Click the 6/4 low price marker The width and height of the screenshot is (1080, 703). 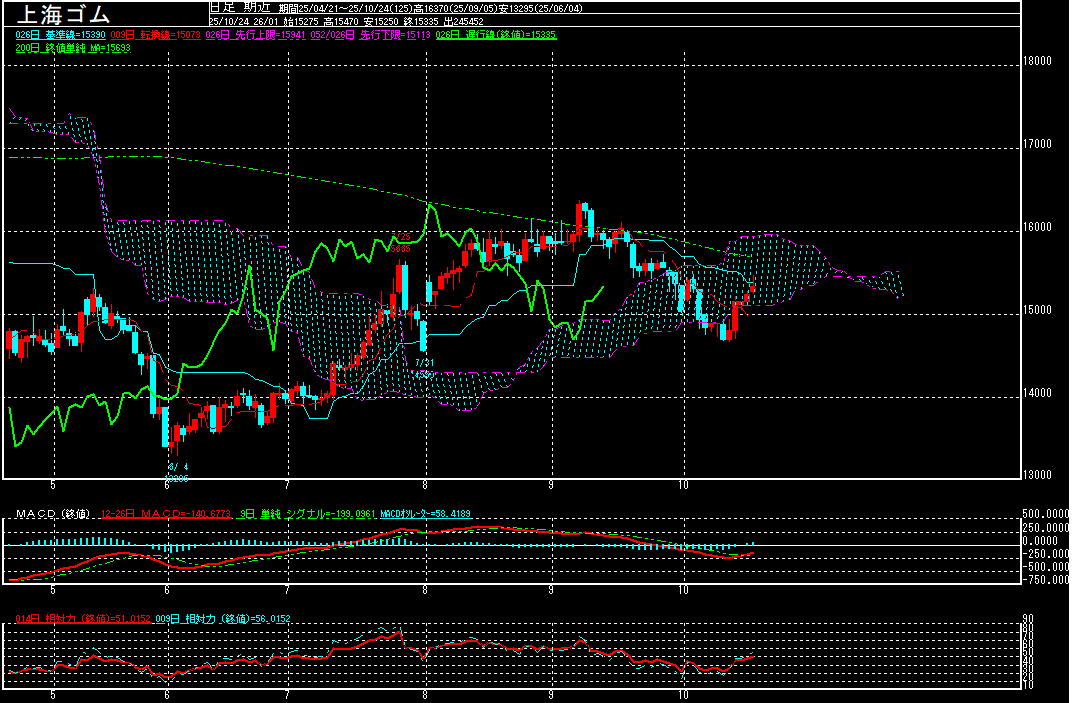tap(177, 467)
